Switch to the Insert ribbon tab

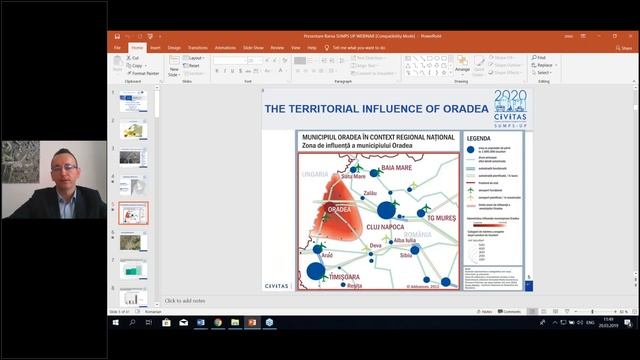[155, 48]
